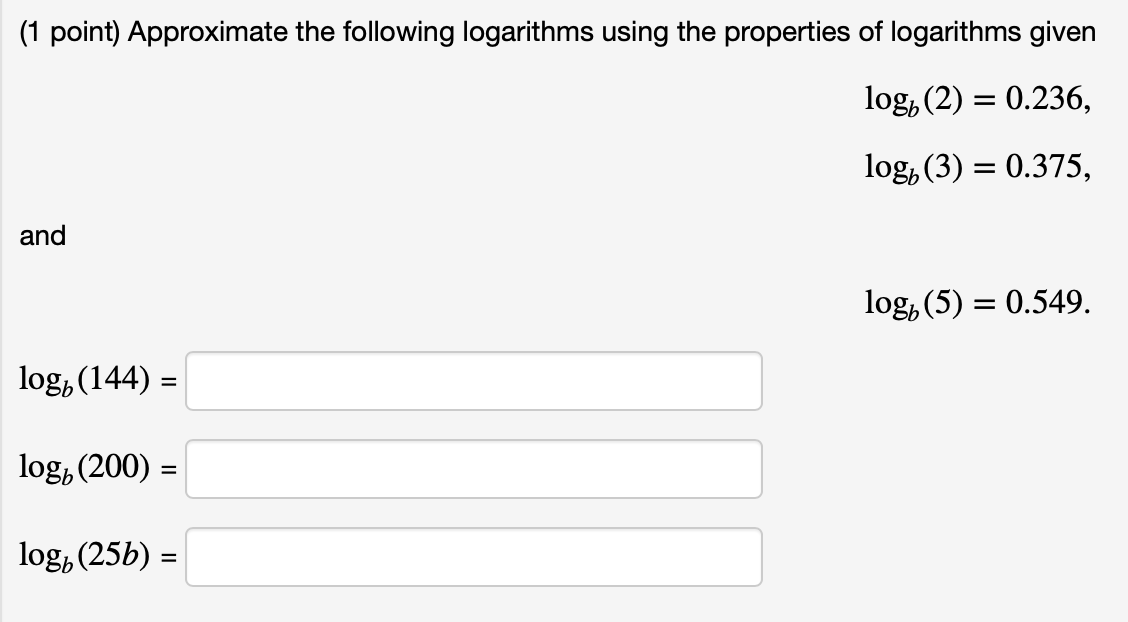Viewport: 1128px width, 622px height.
Task: Click the equals sign after log_b(144)
Action: click(172, 381)
